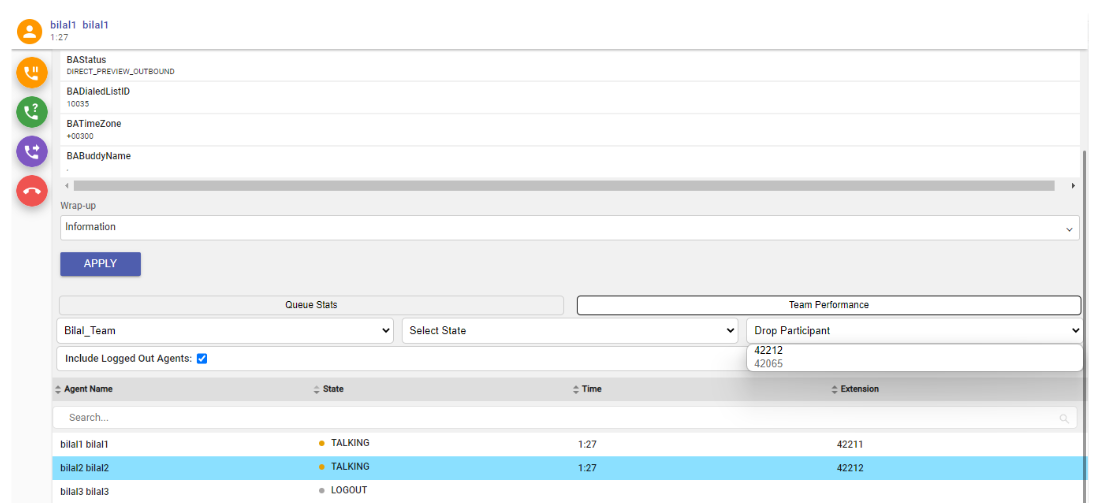This screenshot has width=1102, height=503.
Task: Click the orange hold call icon
Action: point(32,73)
